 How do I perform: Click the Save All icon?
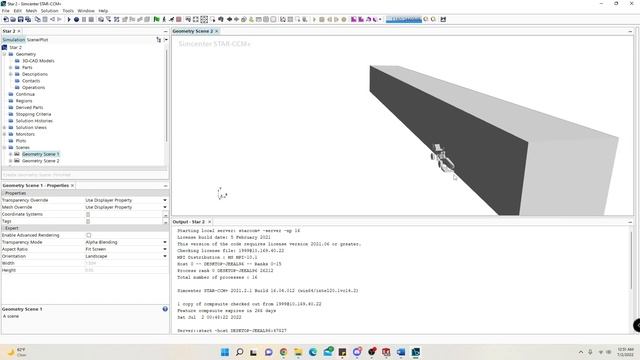click(28, 19)
